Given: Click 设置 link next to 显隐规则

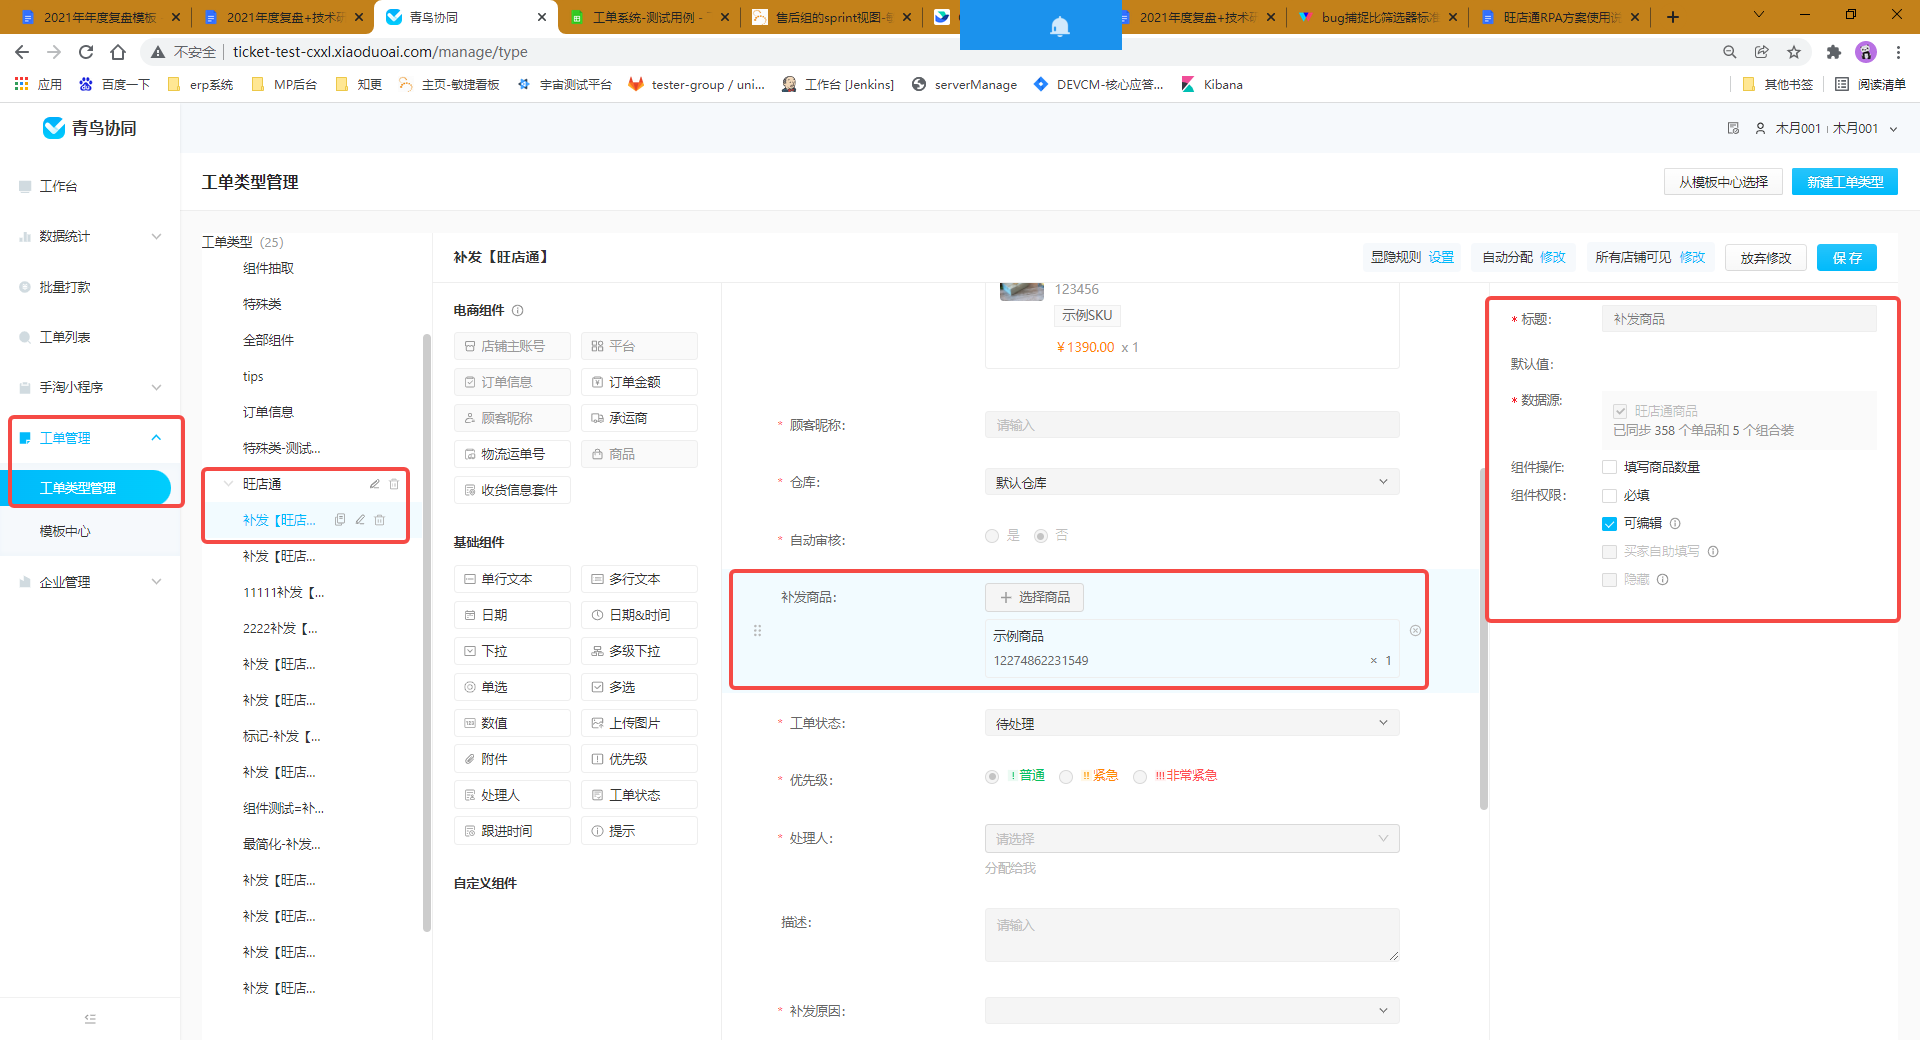Looking at the screenshot, I should 1441,257.
